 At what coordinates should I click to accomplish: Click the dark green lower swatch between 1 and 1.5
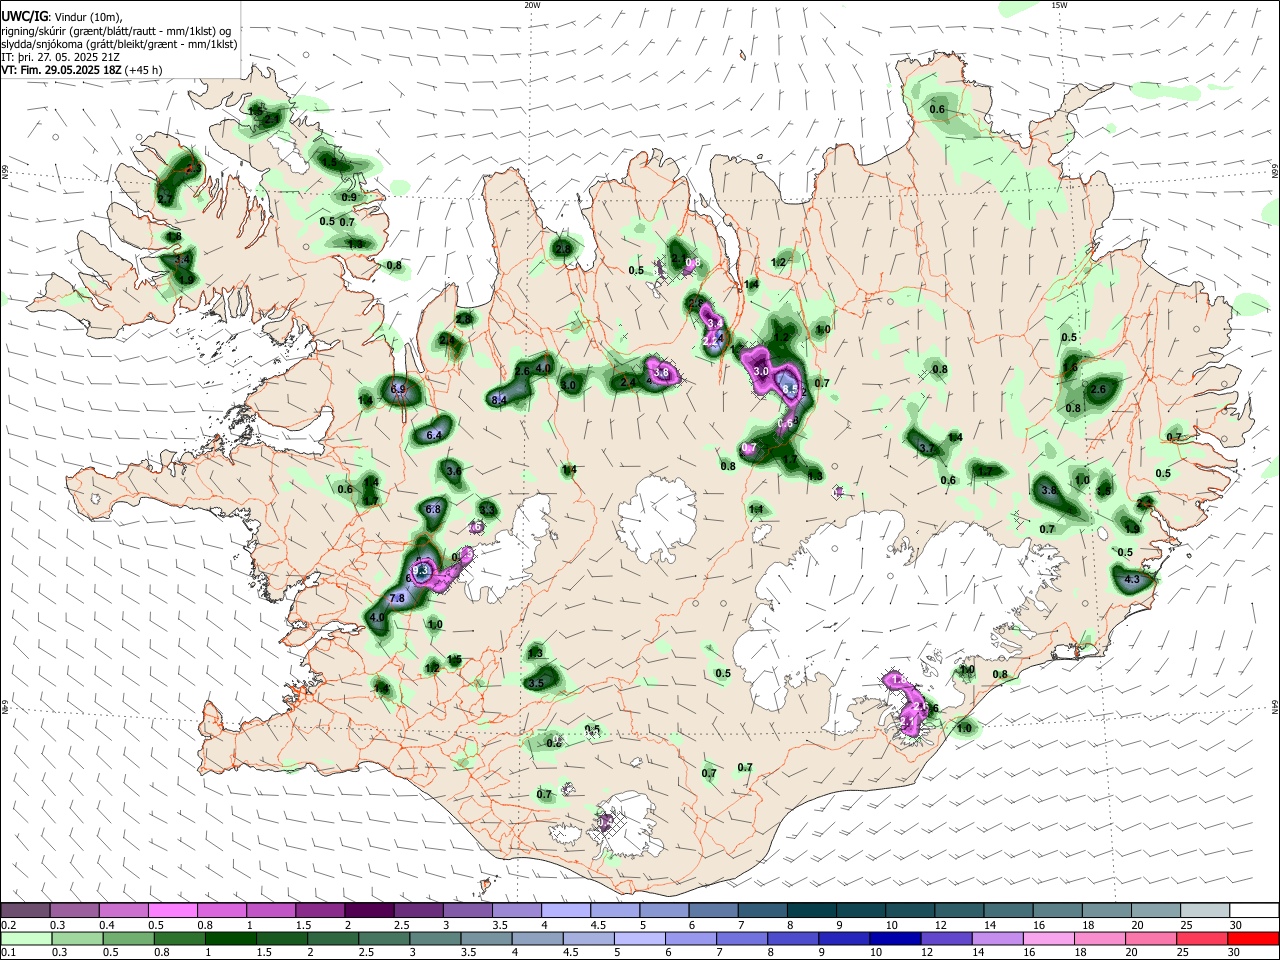[231, 938]
